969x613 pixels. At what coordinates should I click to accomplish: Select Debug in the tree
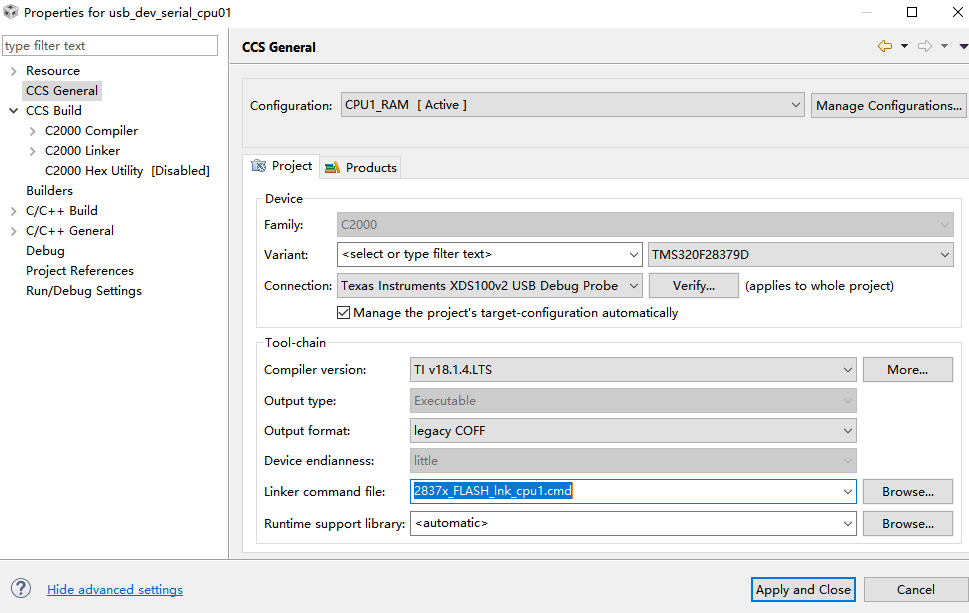45,251
